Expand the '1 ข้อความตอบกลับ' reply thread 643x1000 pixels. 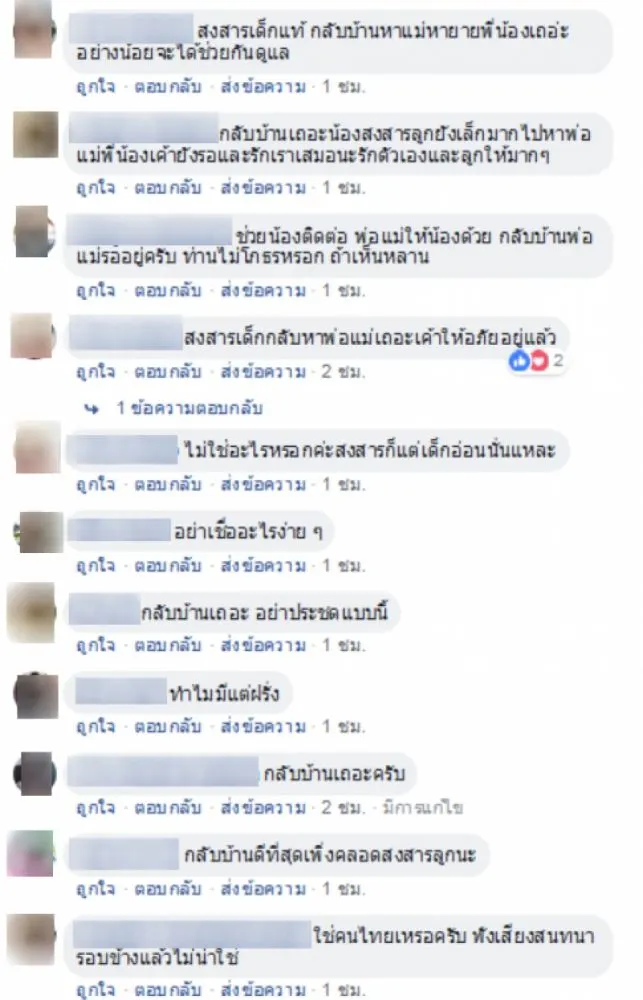pyautogui.click(x=189, y=408)
